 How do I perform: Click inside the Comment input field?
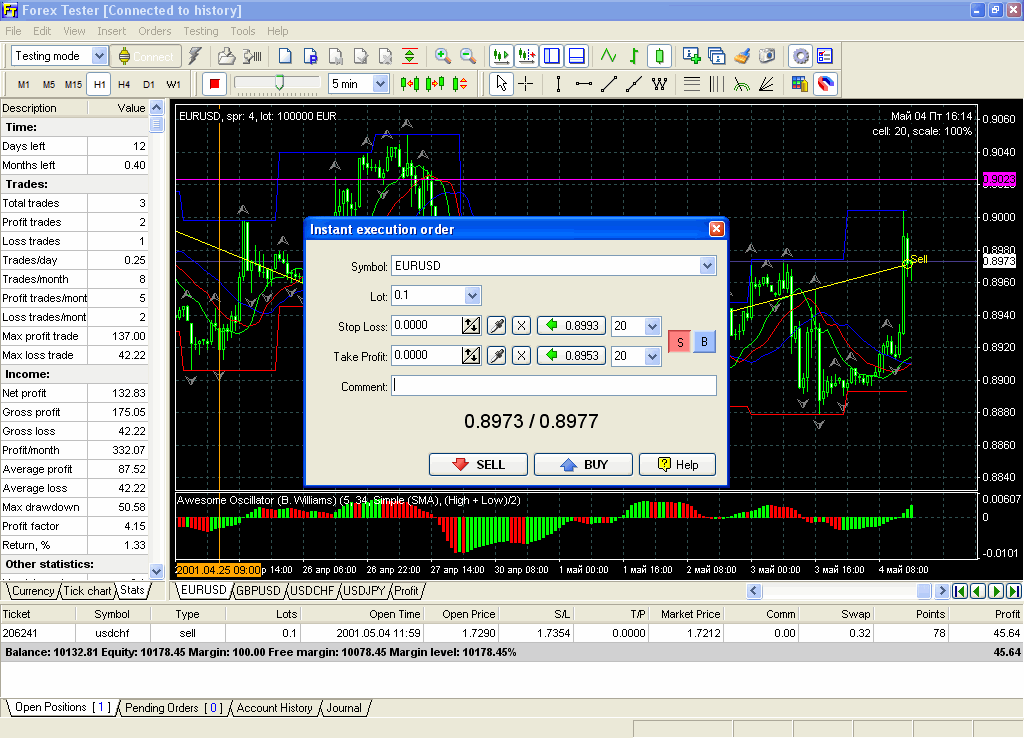tap(553, 386)
